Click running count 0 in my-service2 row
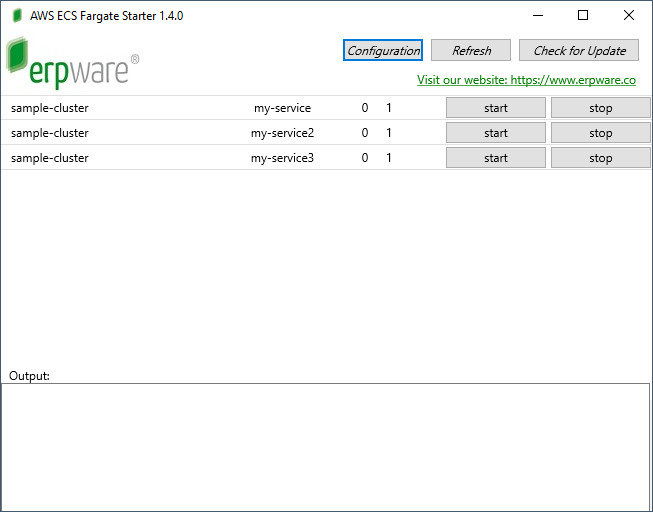 coord(365,133)
